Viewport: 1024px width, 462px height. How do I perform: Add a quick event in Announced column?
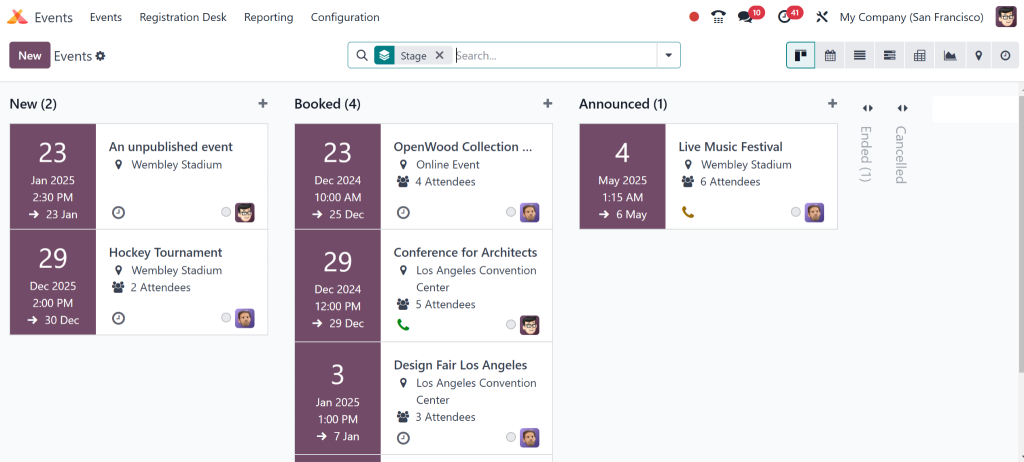pyautogui.click(x=832, y=103)
